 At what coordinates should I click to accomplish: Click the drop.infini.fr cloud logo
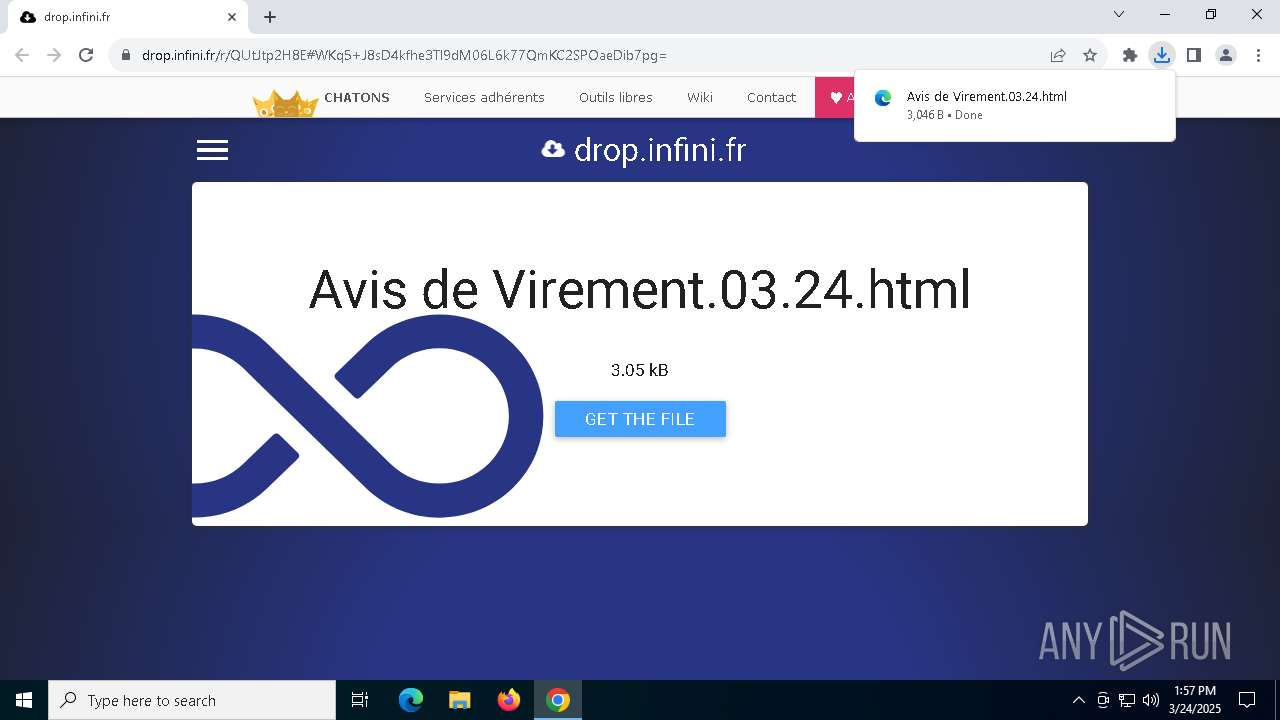[x=553, y=150]
